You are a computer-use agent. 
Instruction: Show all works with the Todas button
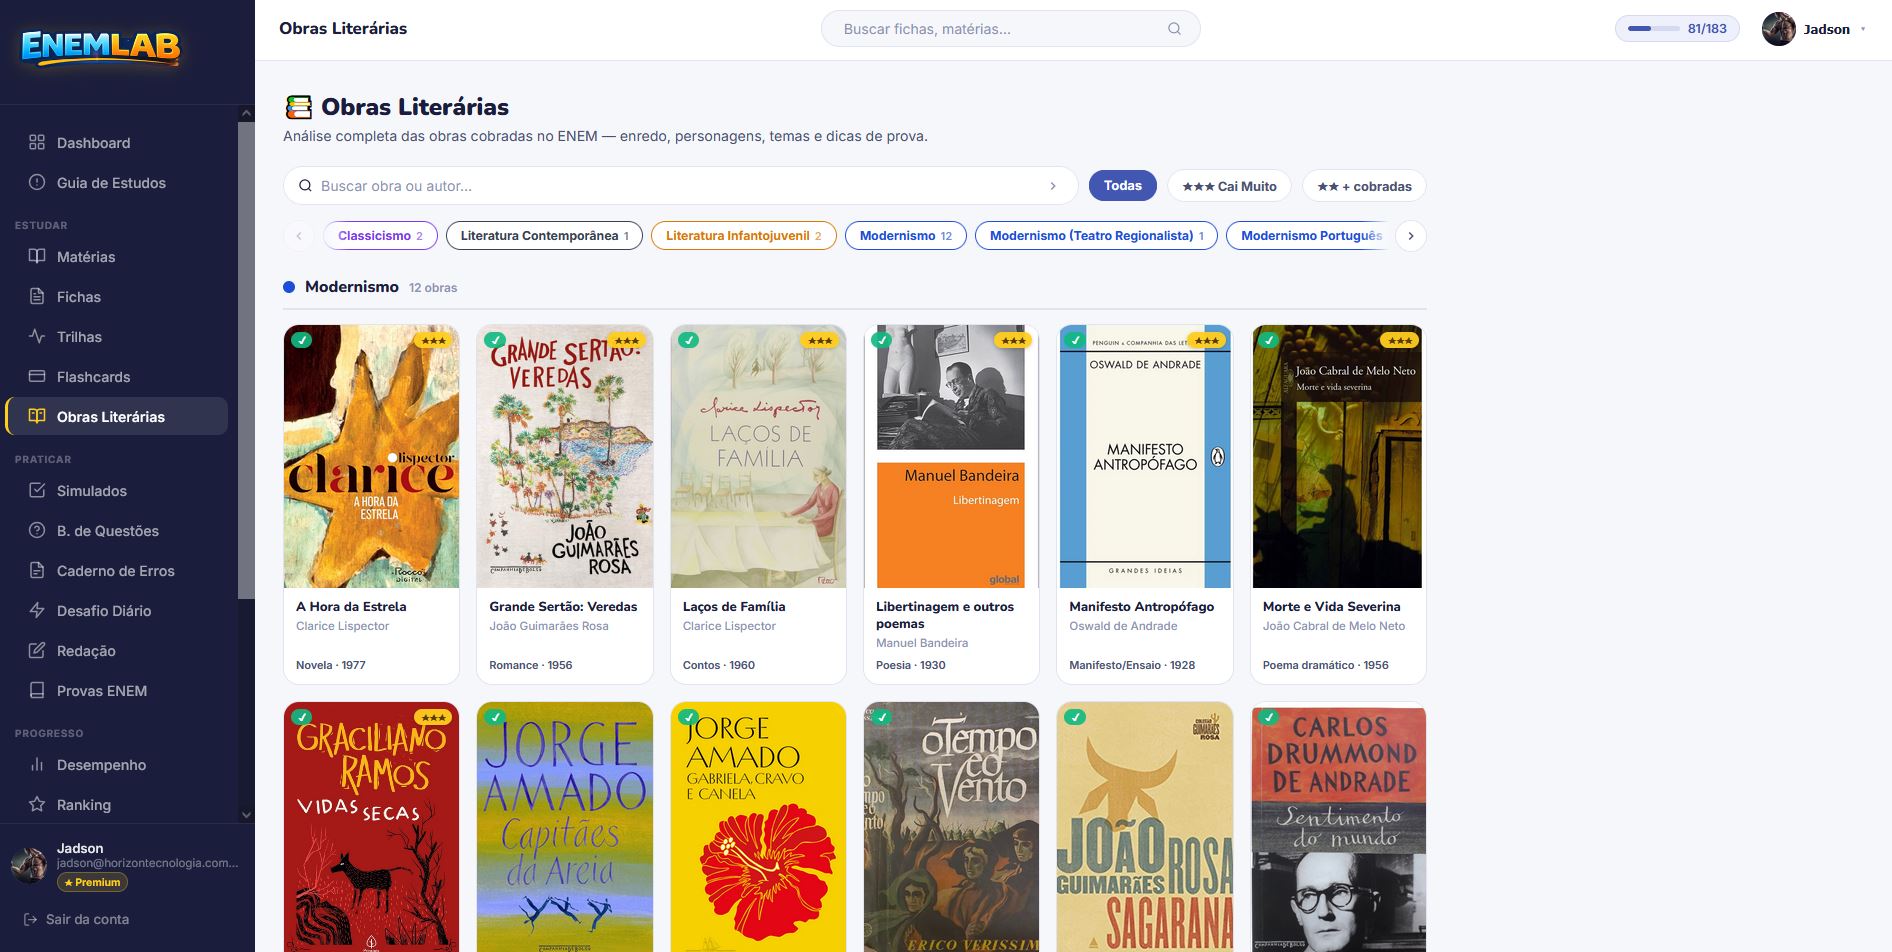coord(1122,186)
